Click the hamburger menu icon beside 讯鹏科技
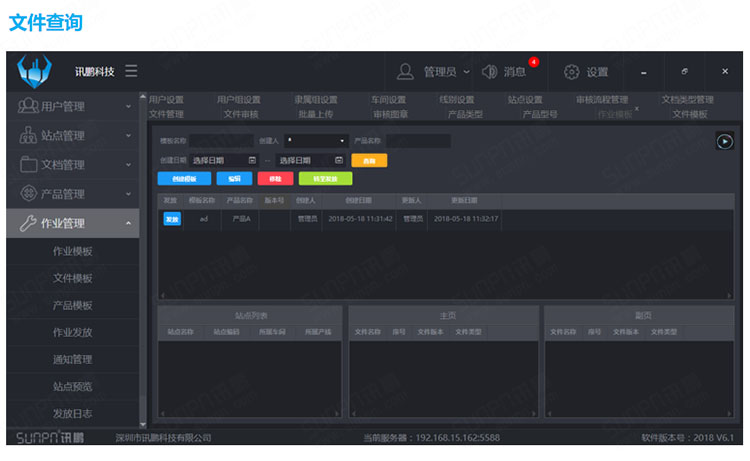Image resolution: width=750 pixels, height=461 pixels. (131, 72)
